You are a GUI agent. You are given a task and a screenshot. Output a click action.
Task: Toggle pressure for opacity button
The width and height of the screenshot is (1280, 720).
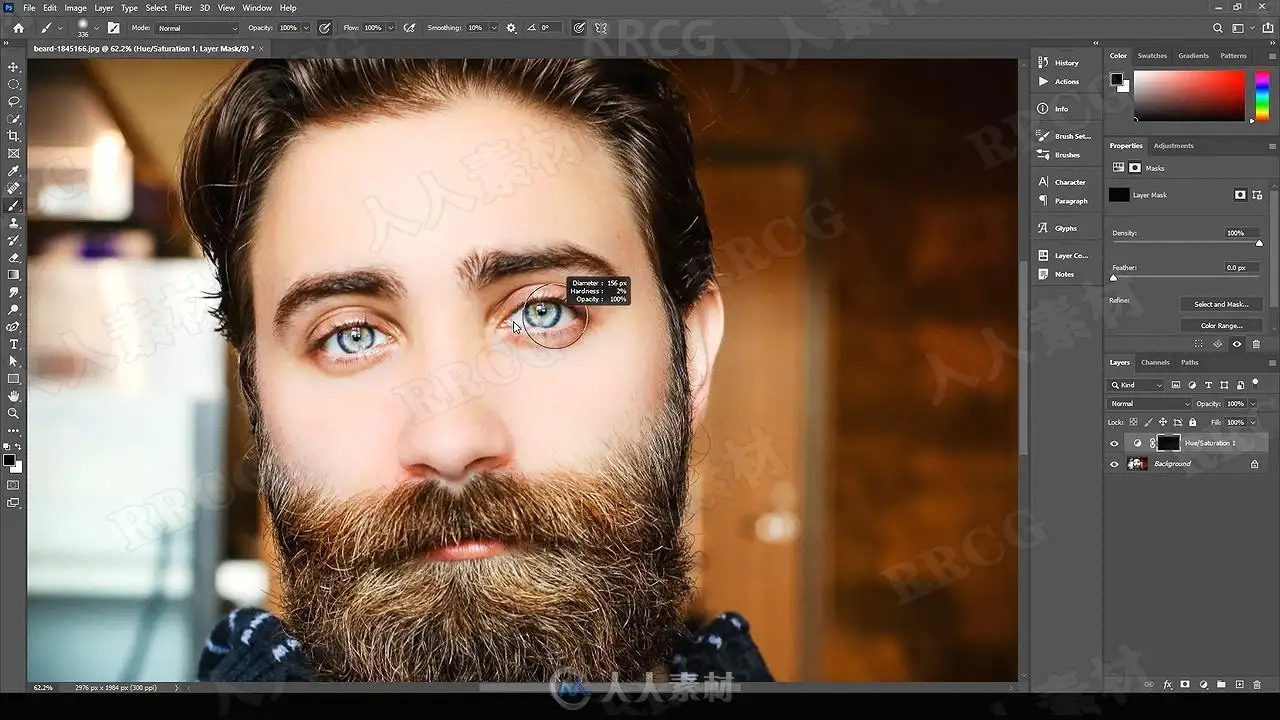[325, 28]
